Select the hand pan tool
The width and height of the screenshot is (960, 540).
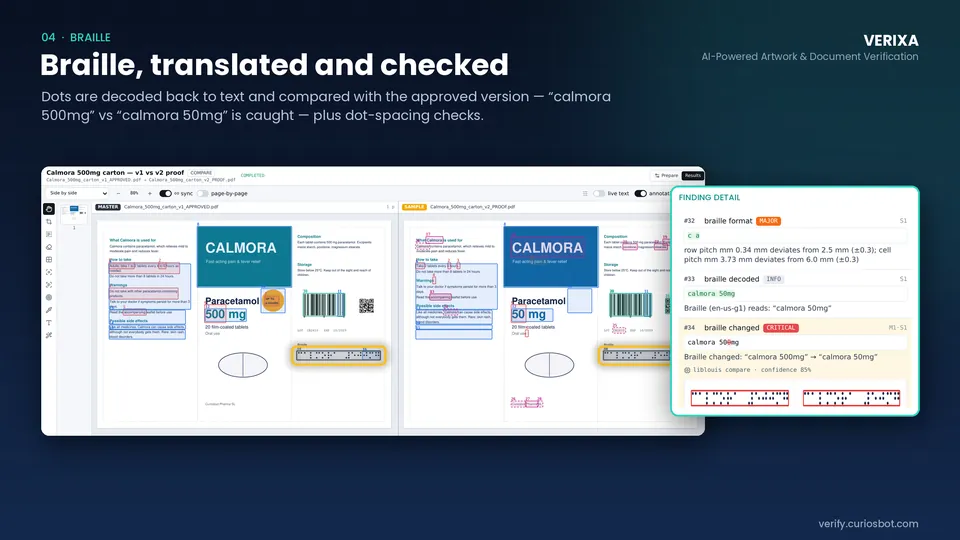[x=49, y=209]
